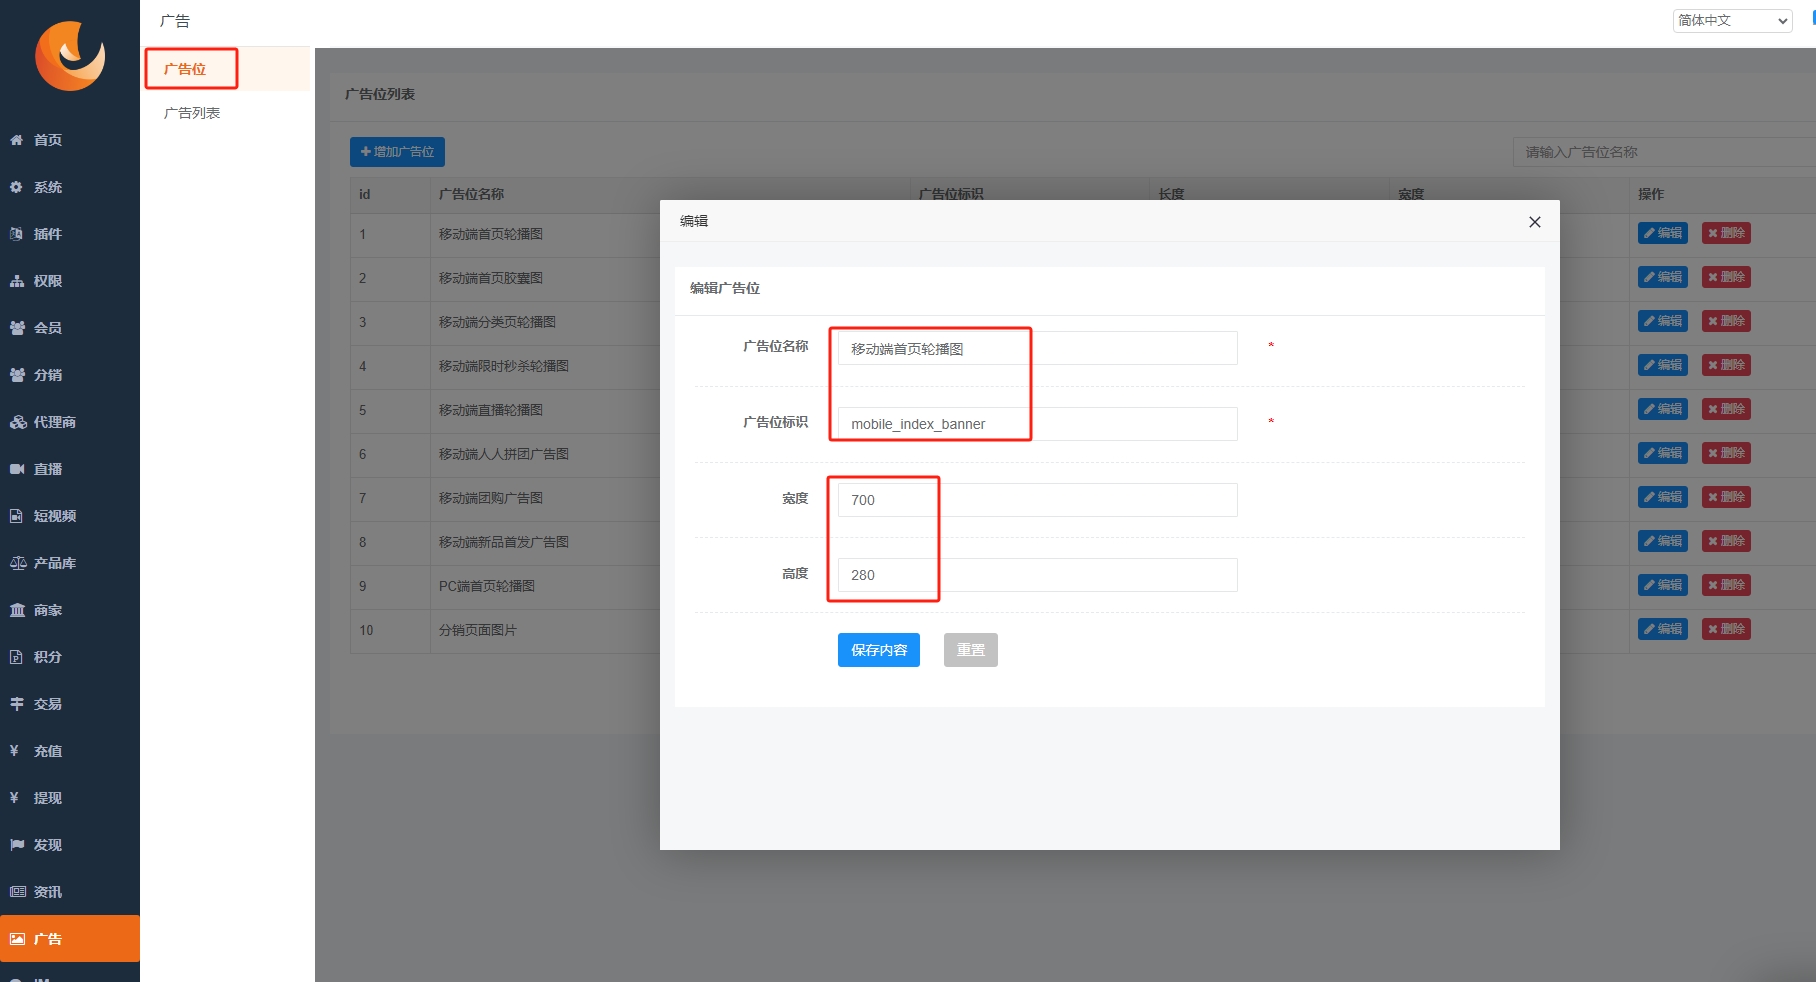Open the 会员 members sidebar item
Image resolution: width=1816 pixels, height=982 pixels.
pyautogui.click(x=70, y=328)
